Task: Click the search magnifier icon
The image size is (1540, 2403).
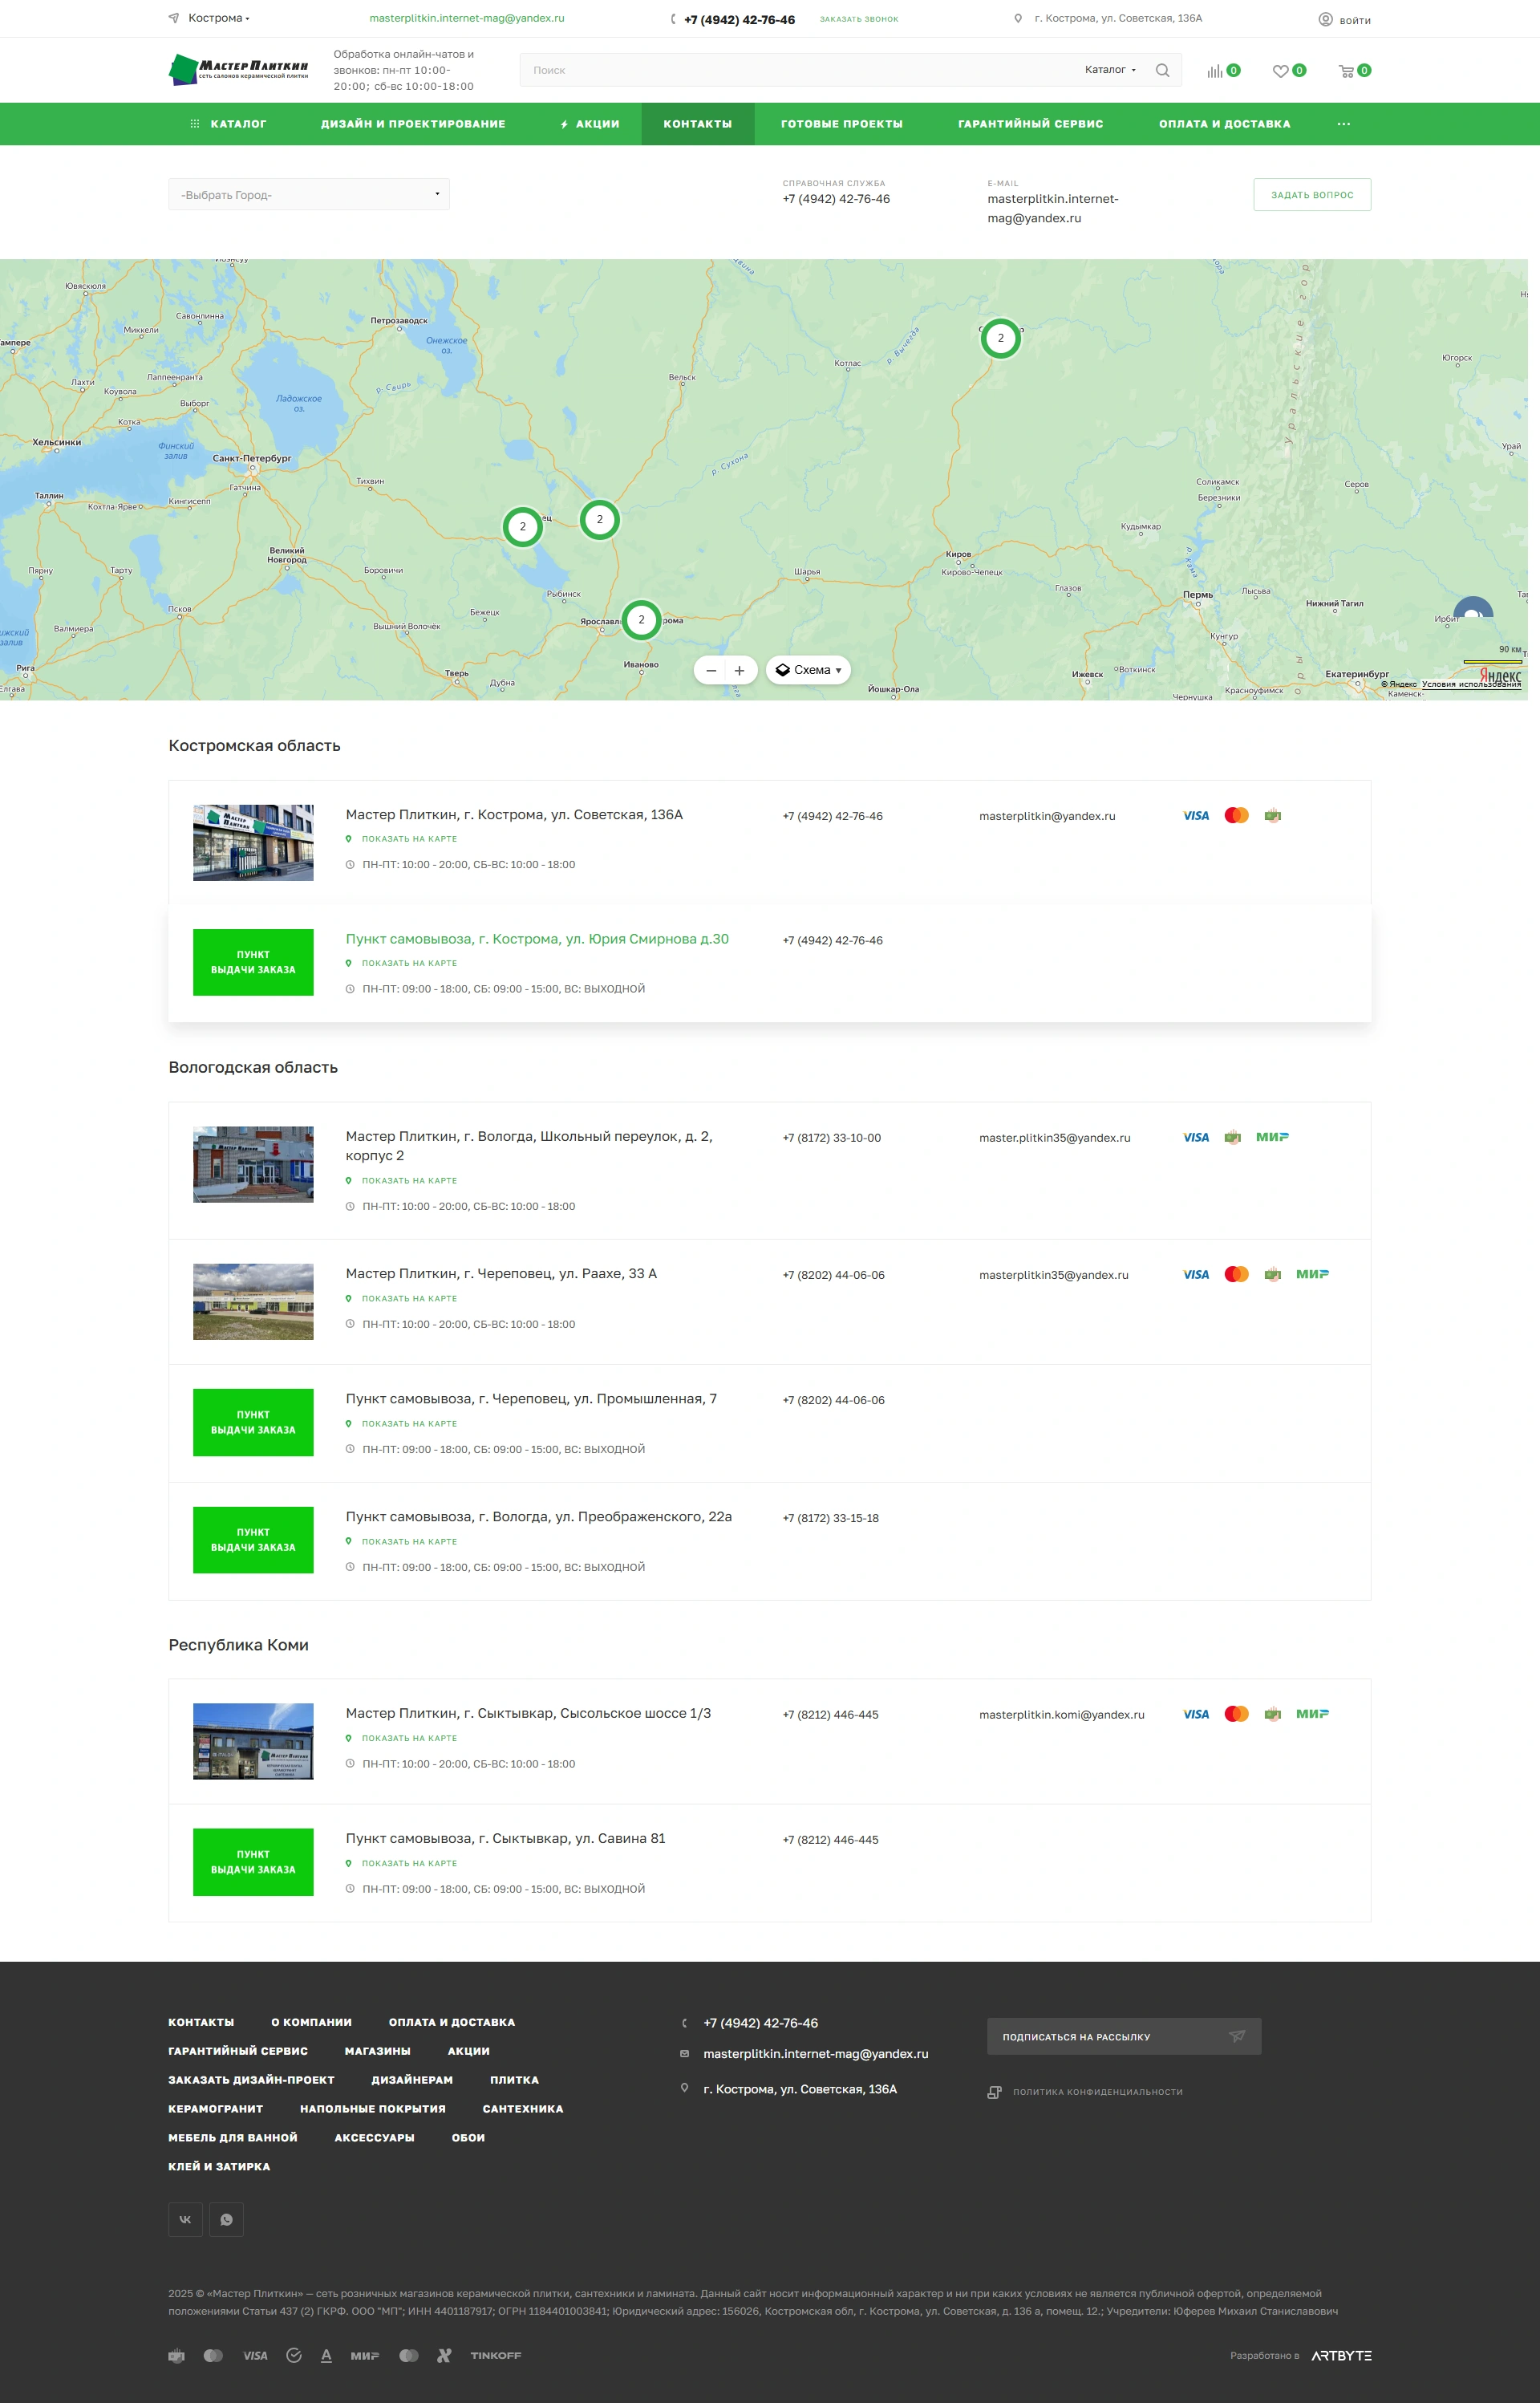Action: [x=1162, y=70]
